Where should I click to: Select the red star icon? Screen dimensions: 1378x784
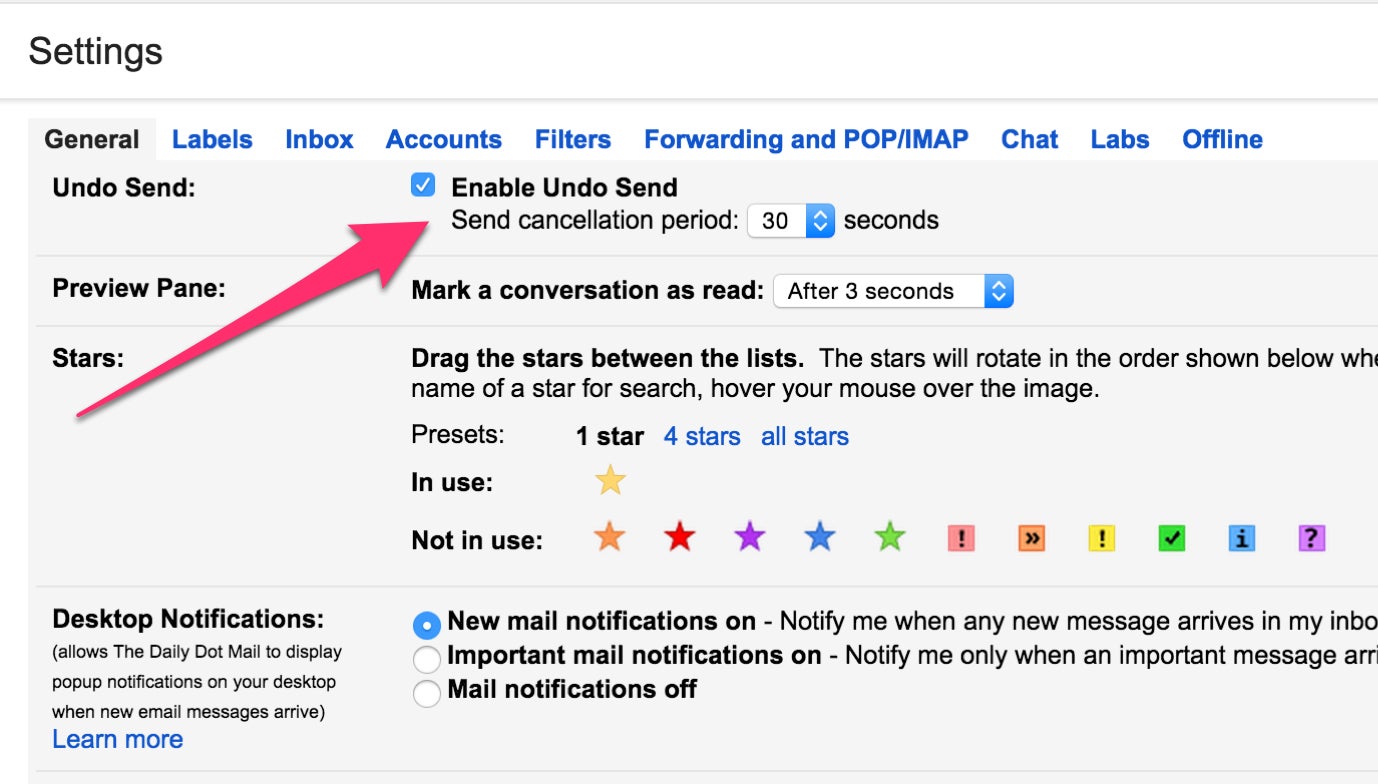pyautogui.click(x=679, y=539)
